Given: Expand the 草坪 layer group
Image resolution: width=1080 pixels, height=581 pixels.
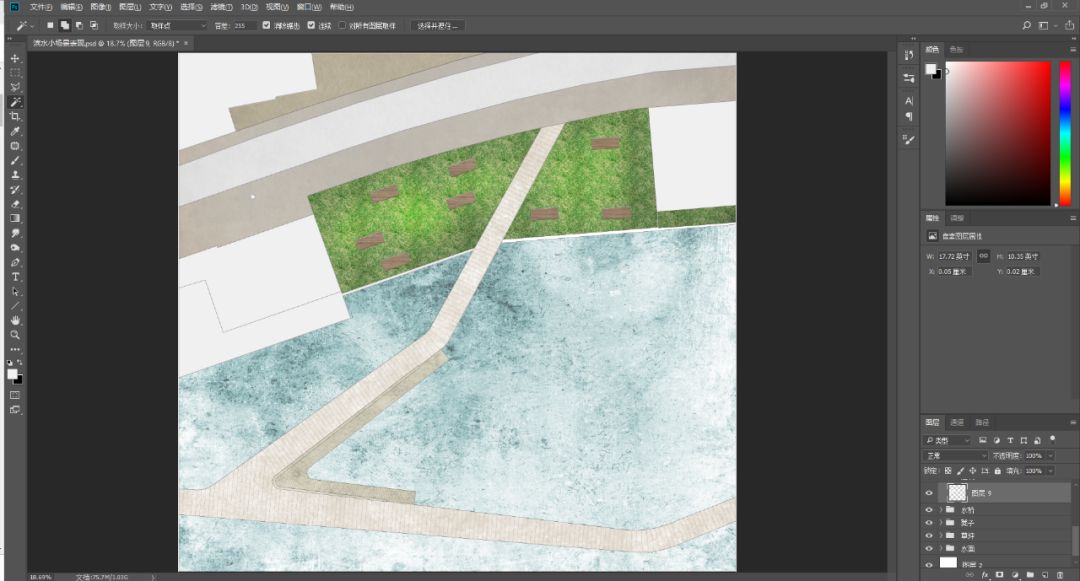Looking at the screenshot, I should tap(941, 536).
